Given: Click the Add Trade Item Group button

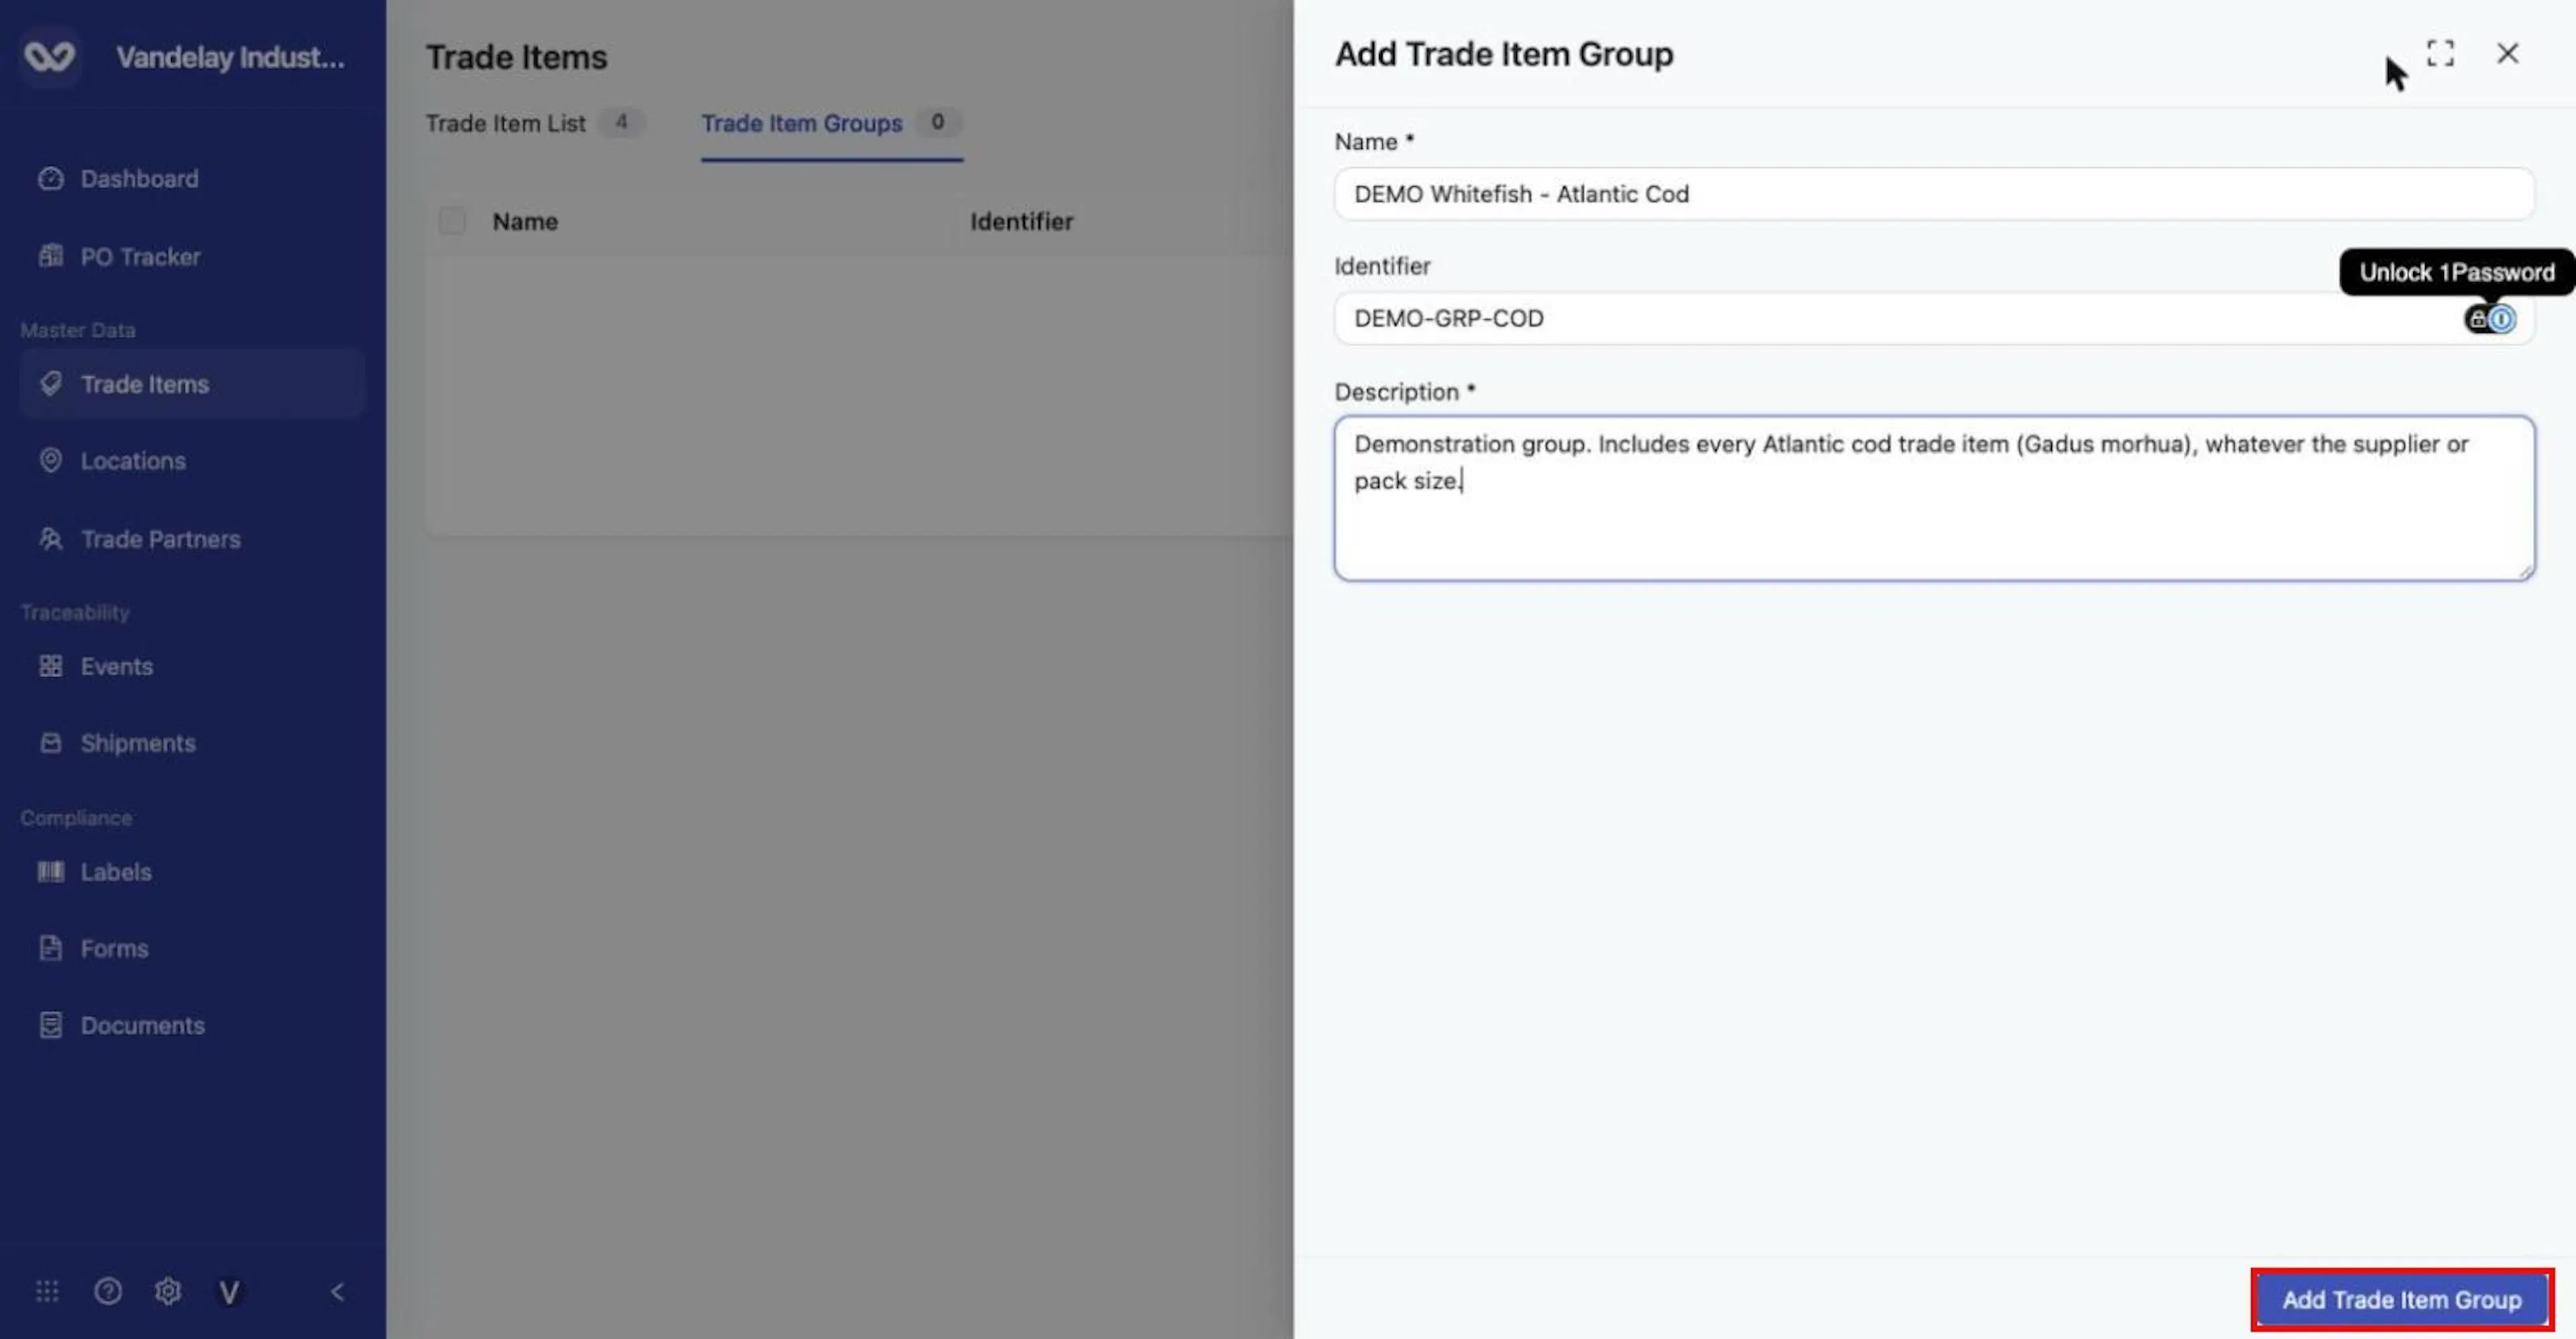Looking at the screenshot, I should point(2402,1300).
